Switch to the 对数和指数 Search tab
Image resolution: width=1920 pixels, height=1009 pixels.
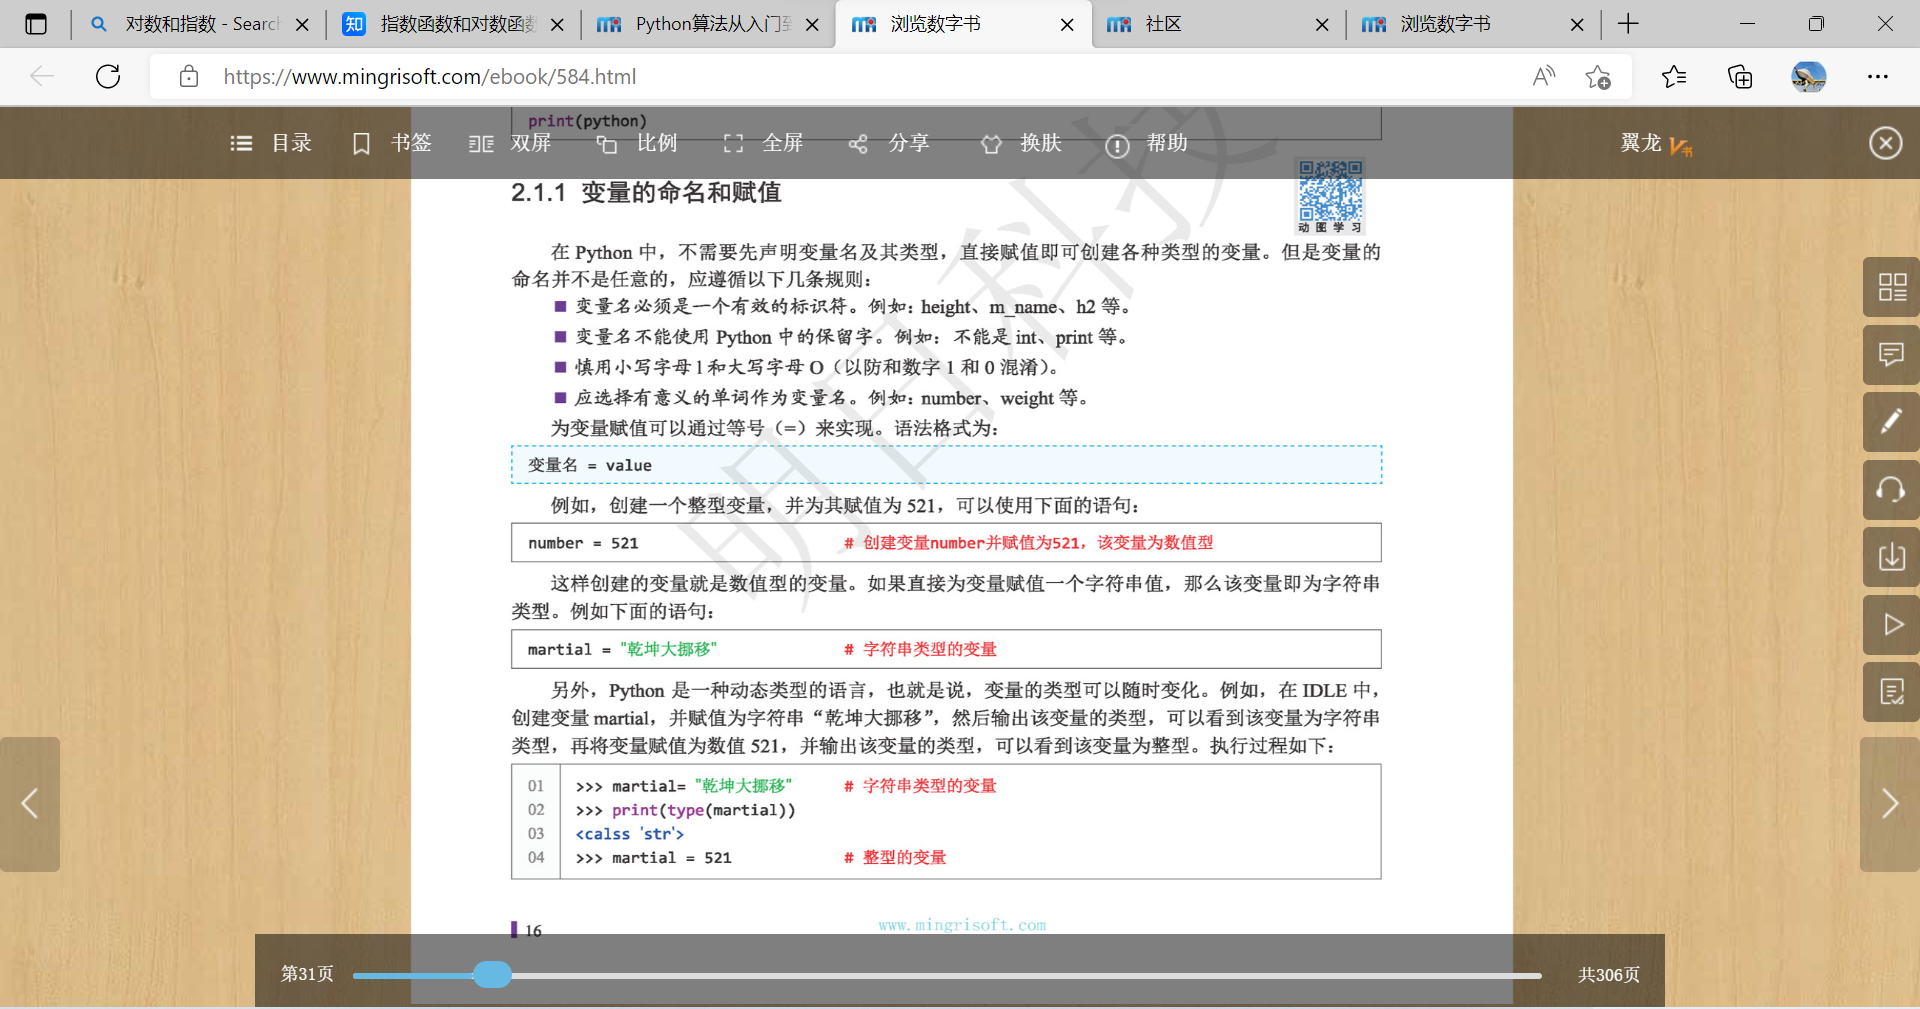tap(200, 24)
